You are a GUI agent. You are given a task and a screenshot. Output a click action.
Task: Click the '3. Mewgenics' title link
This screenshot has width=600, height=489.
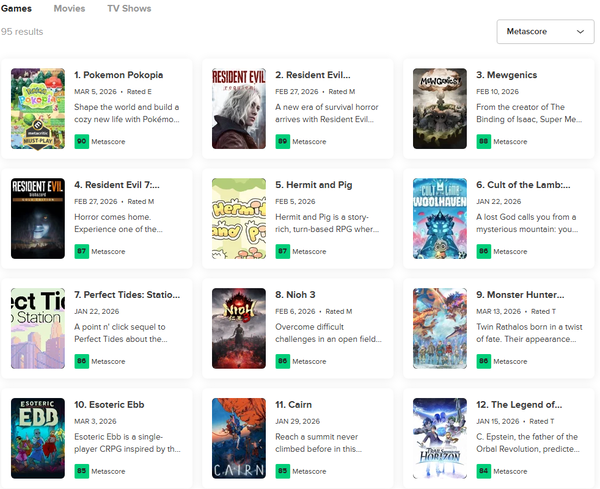[507, 75]
